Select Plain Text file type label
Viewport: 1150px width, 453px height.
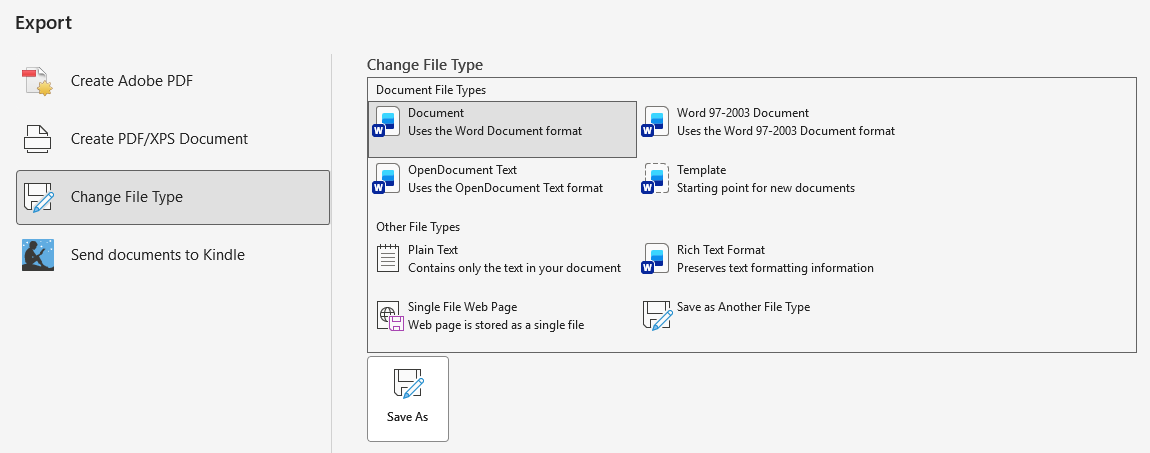(x=433, y=250)
